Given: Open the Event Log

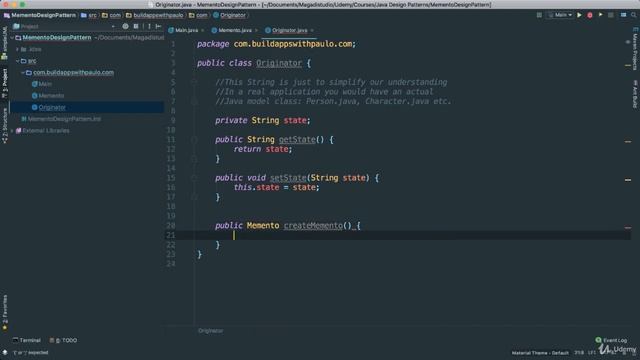Looking at the screenshot, I should click(611, 340).
